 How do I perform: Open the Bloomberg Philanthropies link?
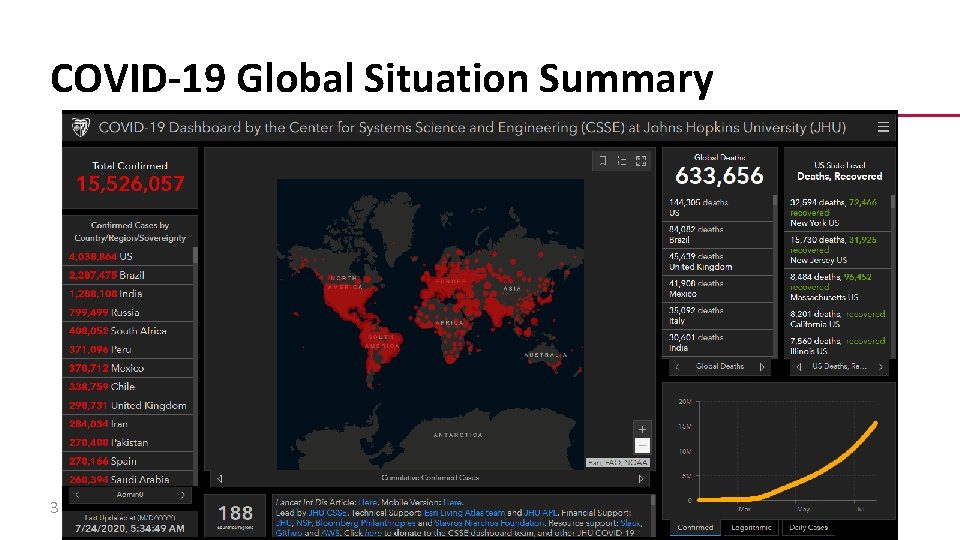tap(365, 523)
